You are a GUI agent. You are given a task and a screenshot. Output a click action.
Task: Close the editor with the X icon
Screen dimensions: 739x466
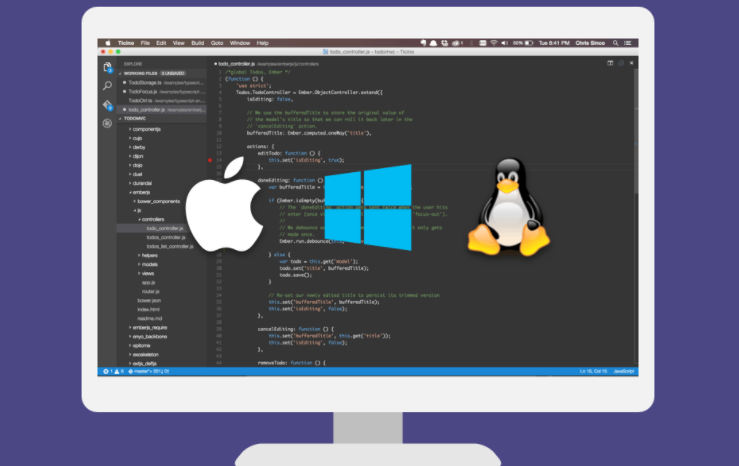[632, 63]
